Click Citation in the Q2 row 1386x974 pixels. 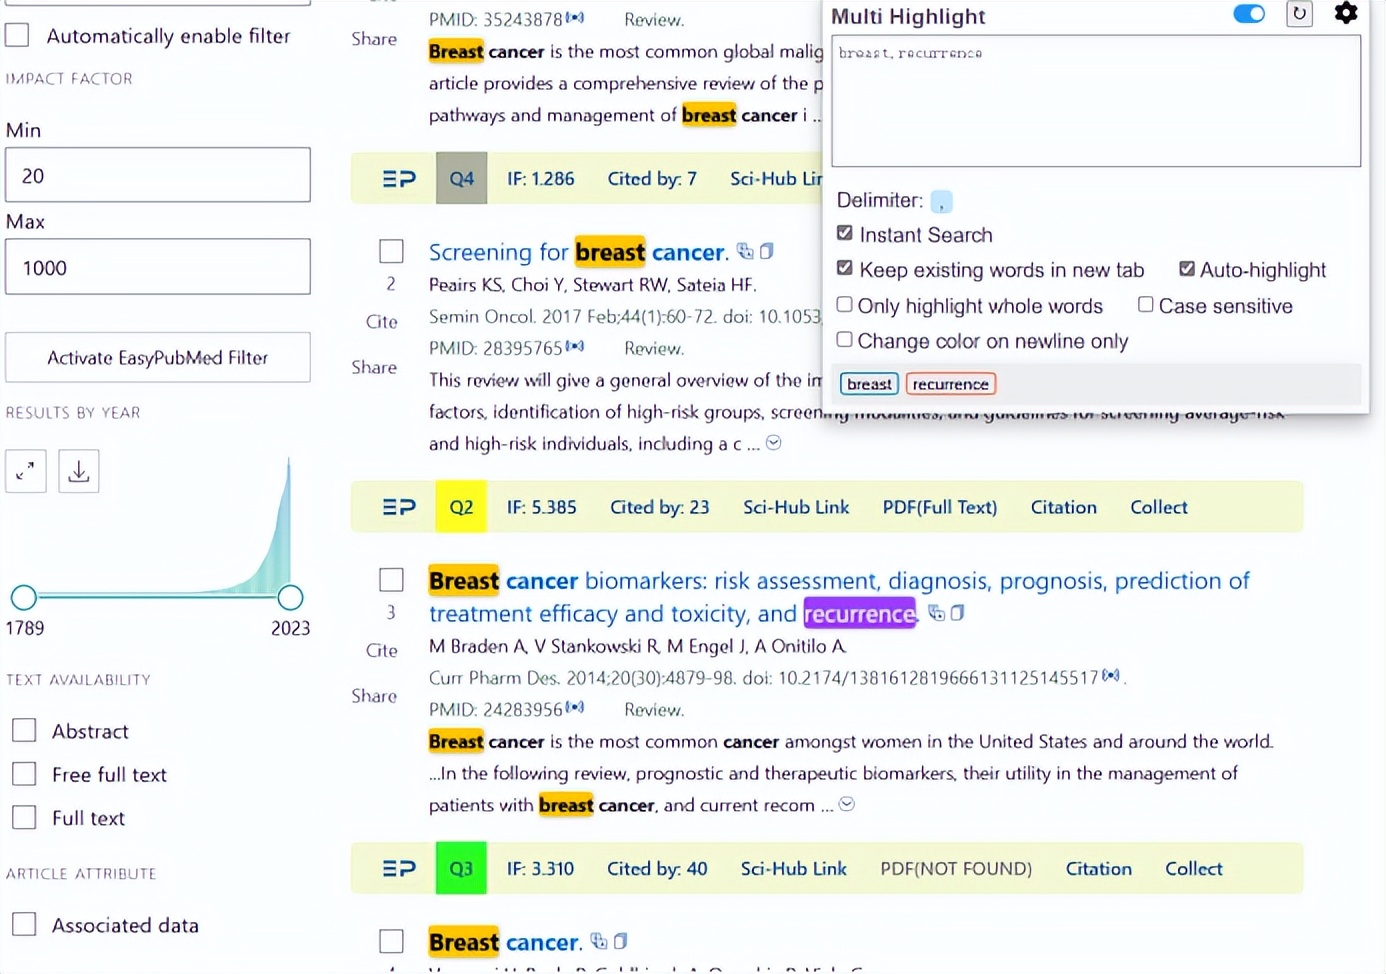1064,507
